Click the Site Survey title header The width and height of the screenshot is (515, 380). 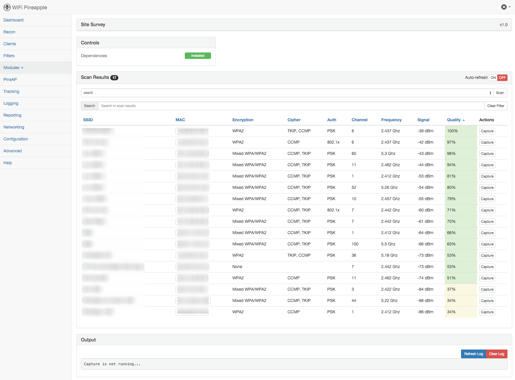click(93, 25)
